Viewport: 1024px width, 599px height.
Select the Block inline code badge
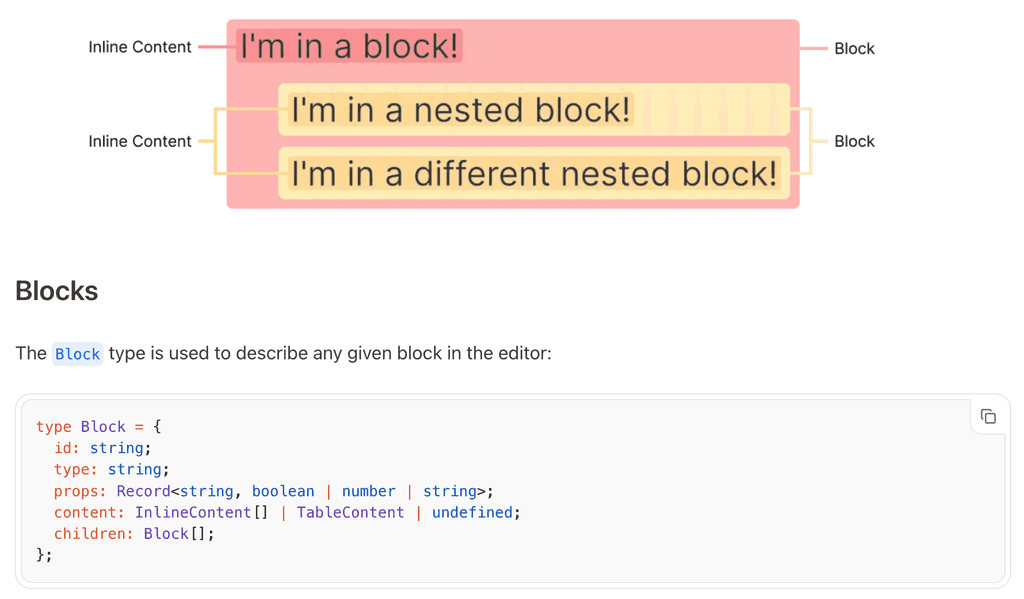77,353
